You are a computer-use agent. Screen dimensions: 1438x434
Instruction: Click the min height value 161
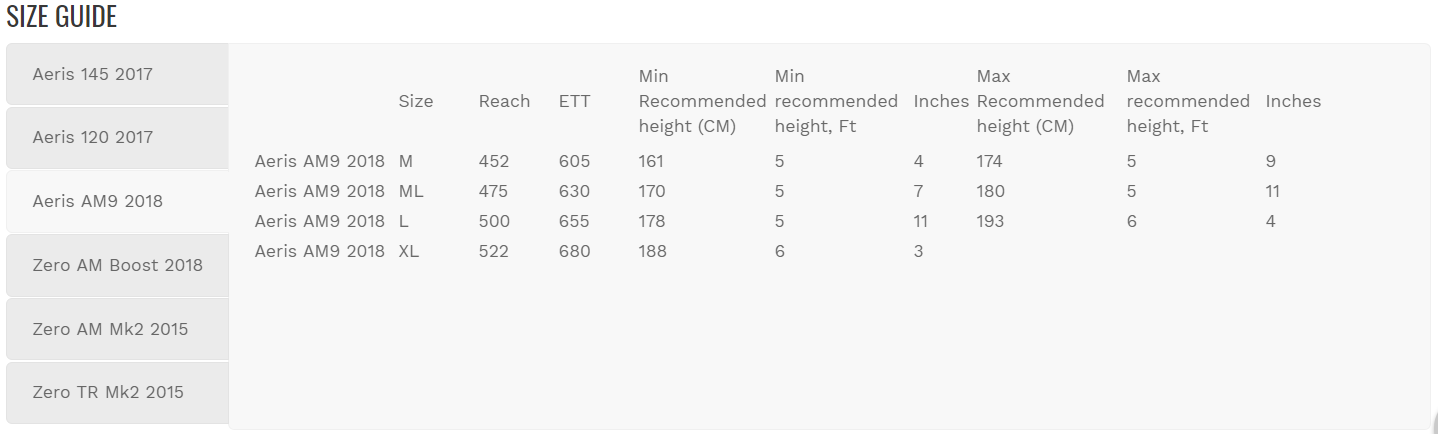[x=651, y=161]
